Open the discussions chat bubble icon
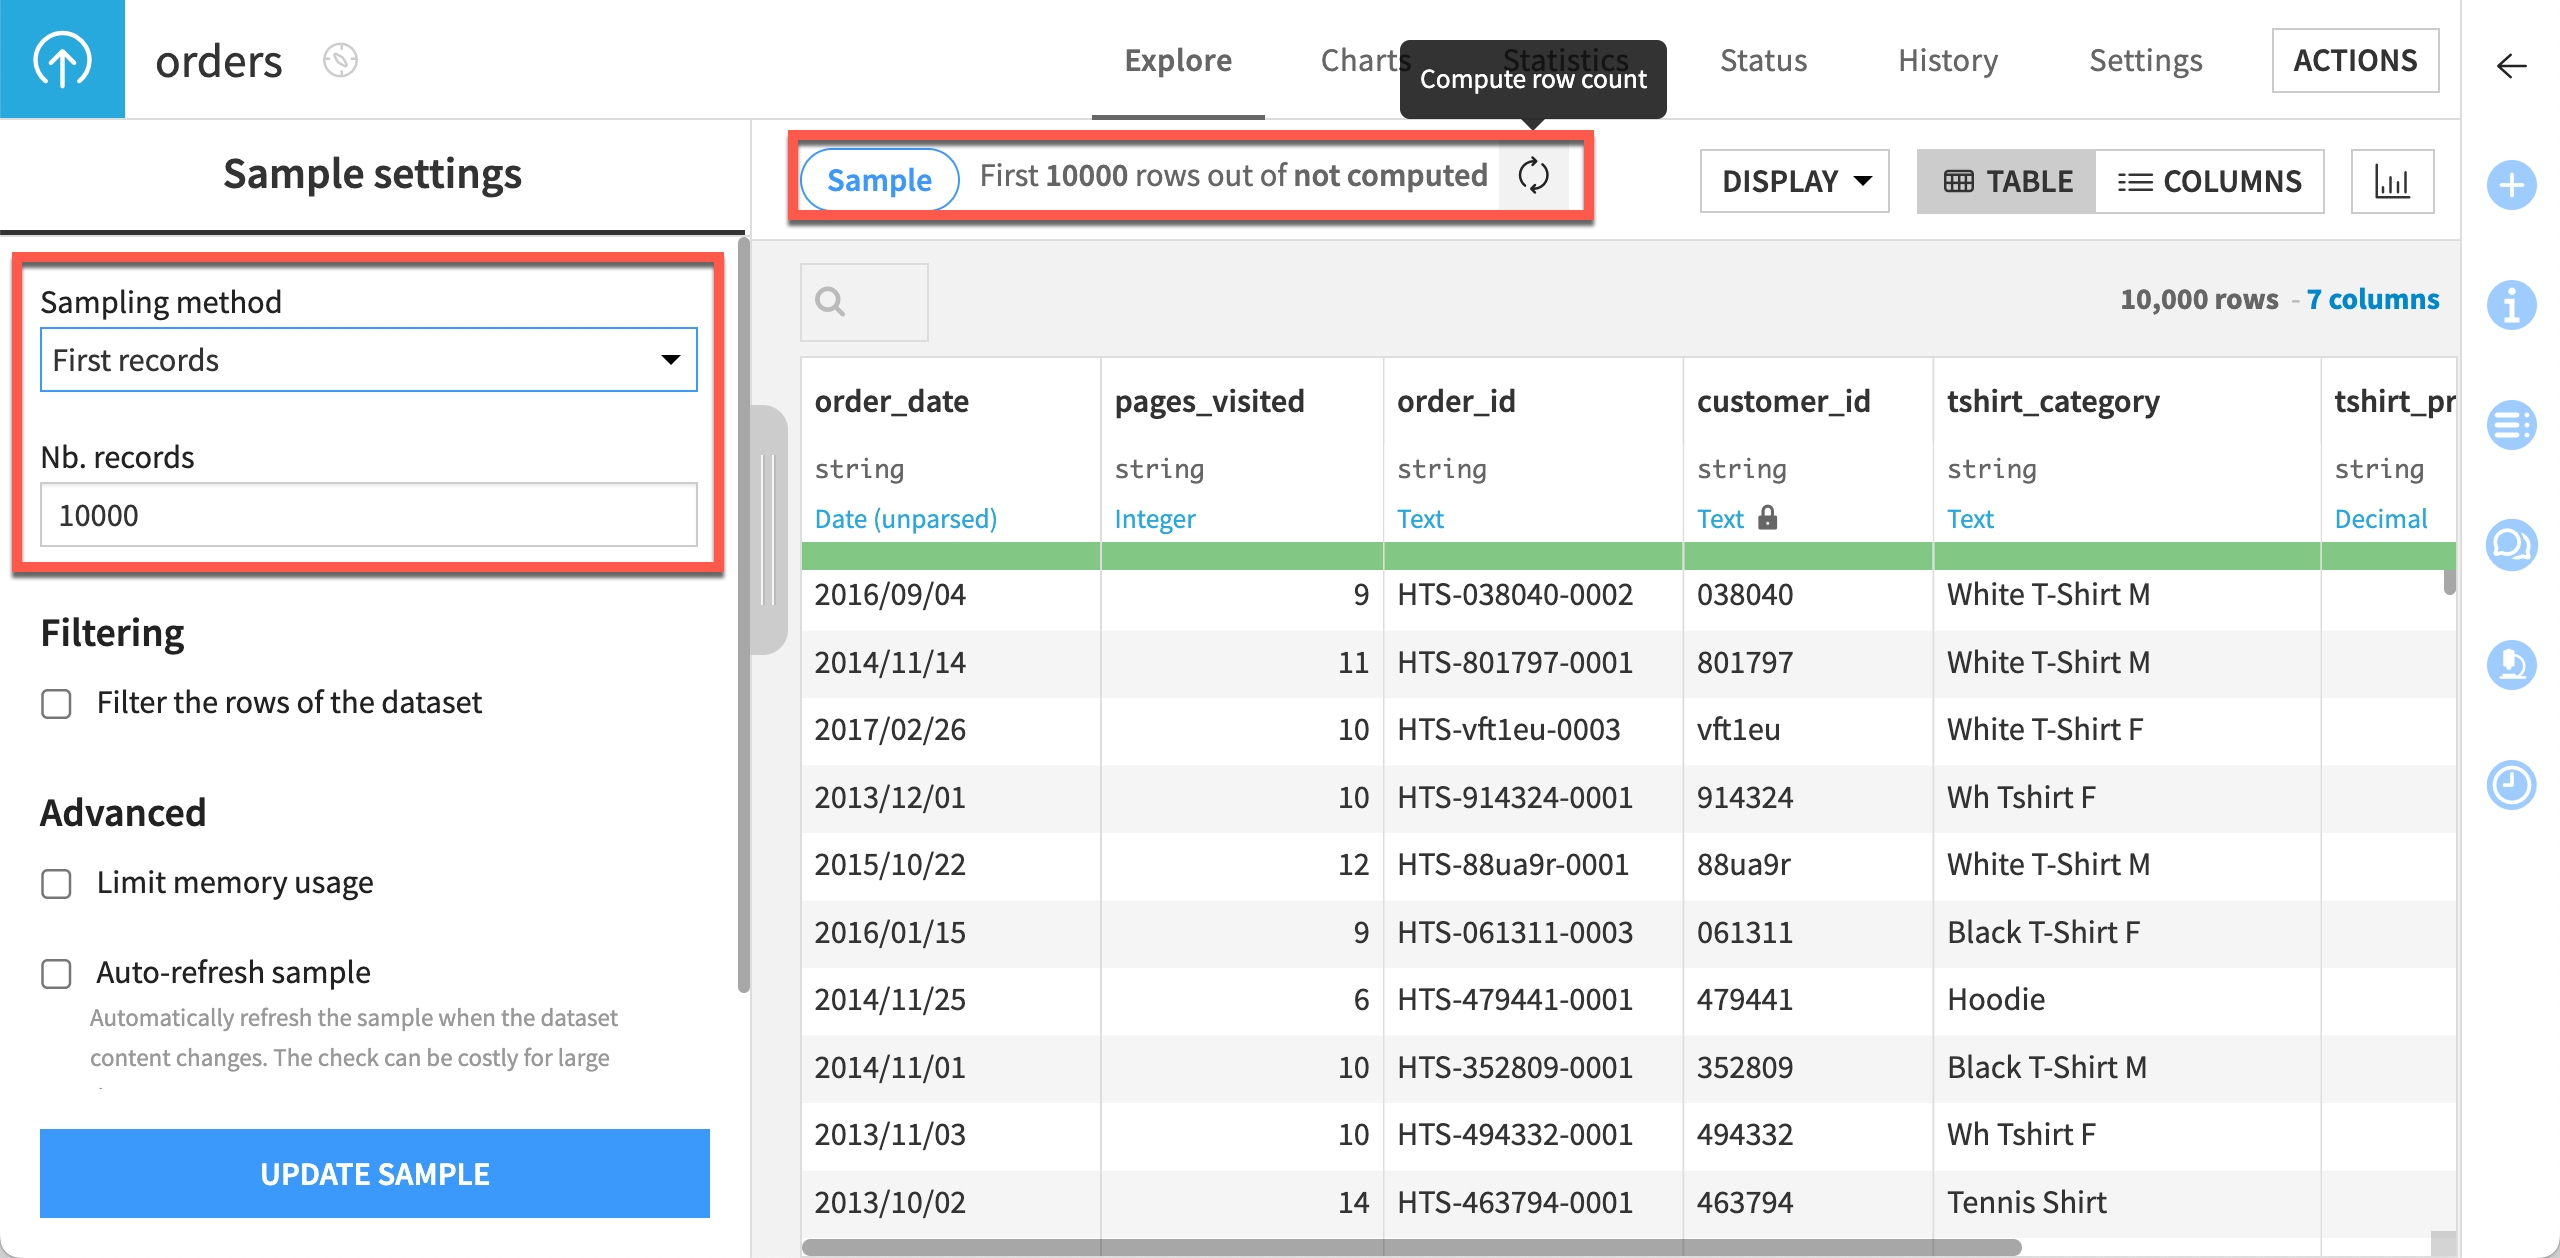Screen dimensions: 2560x1258 click(x=2511, y=545)
